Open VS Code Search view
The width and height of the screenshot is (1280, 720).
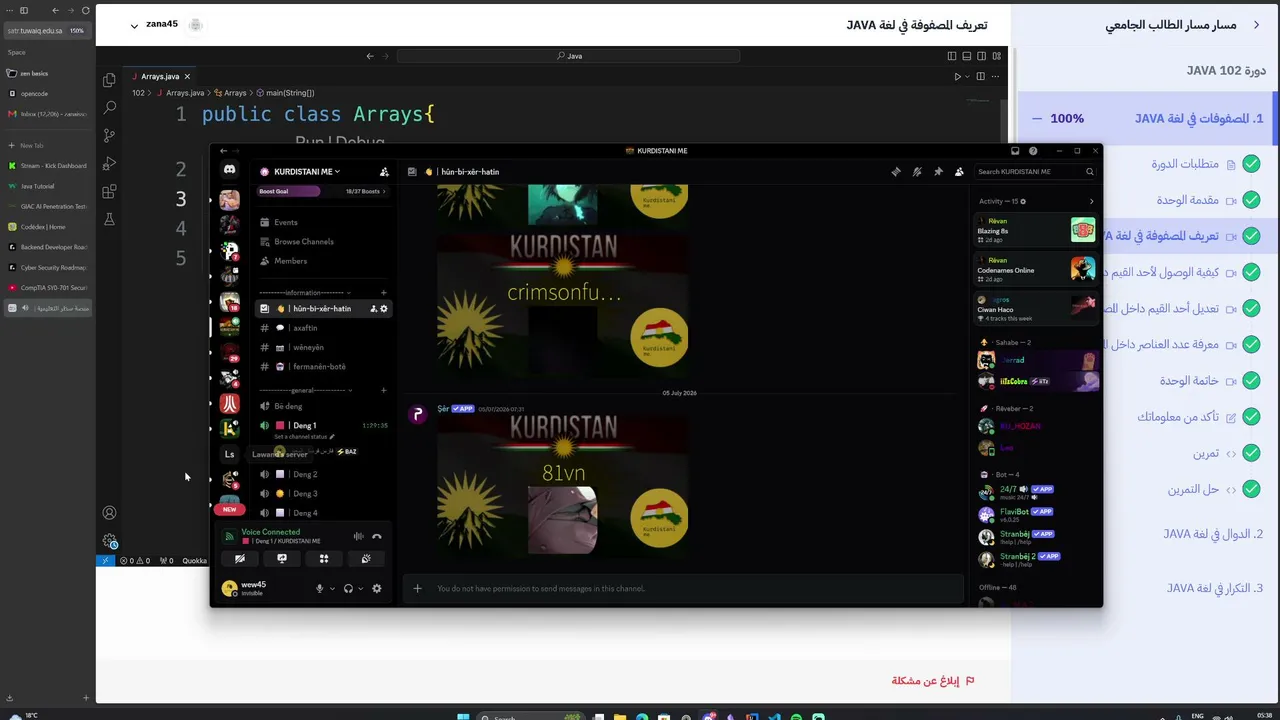click(109, 107)
